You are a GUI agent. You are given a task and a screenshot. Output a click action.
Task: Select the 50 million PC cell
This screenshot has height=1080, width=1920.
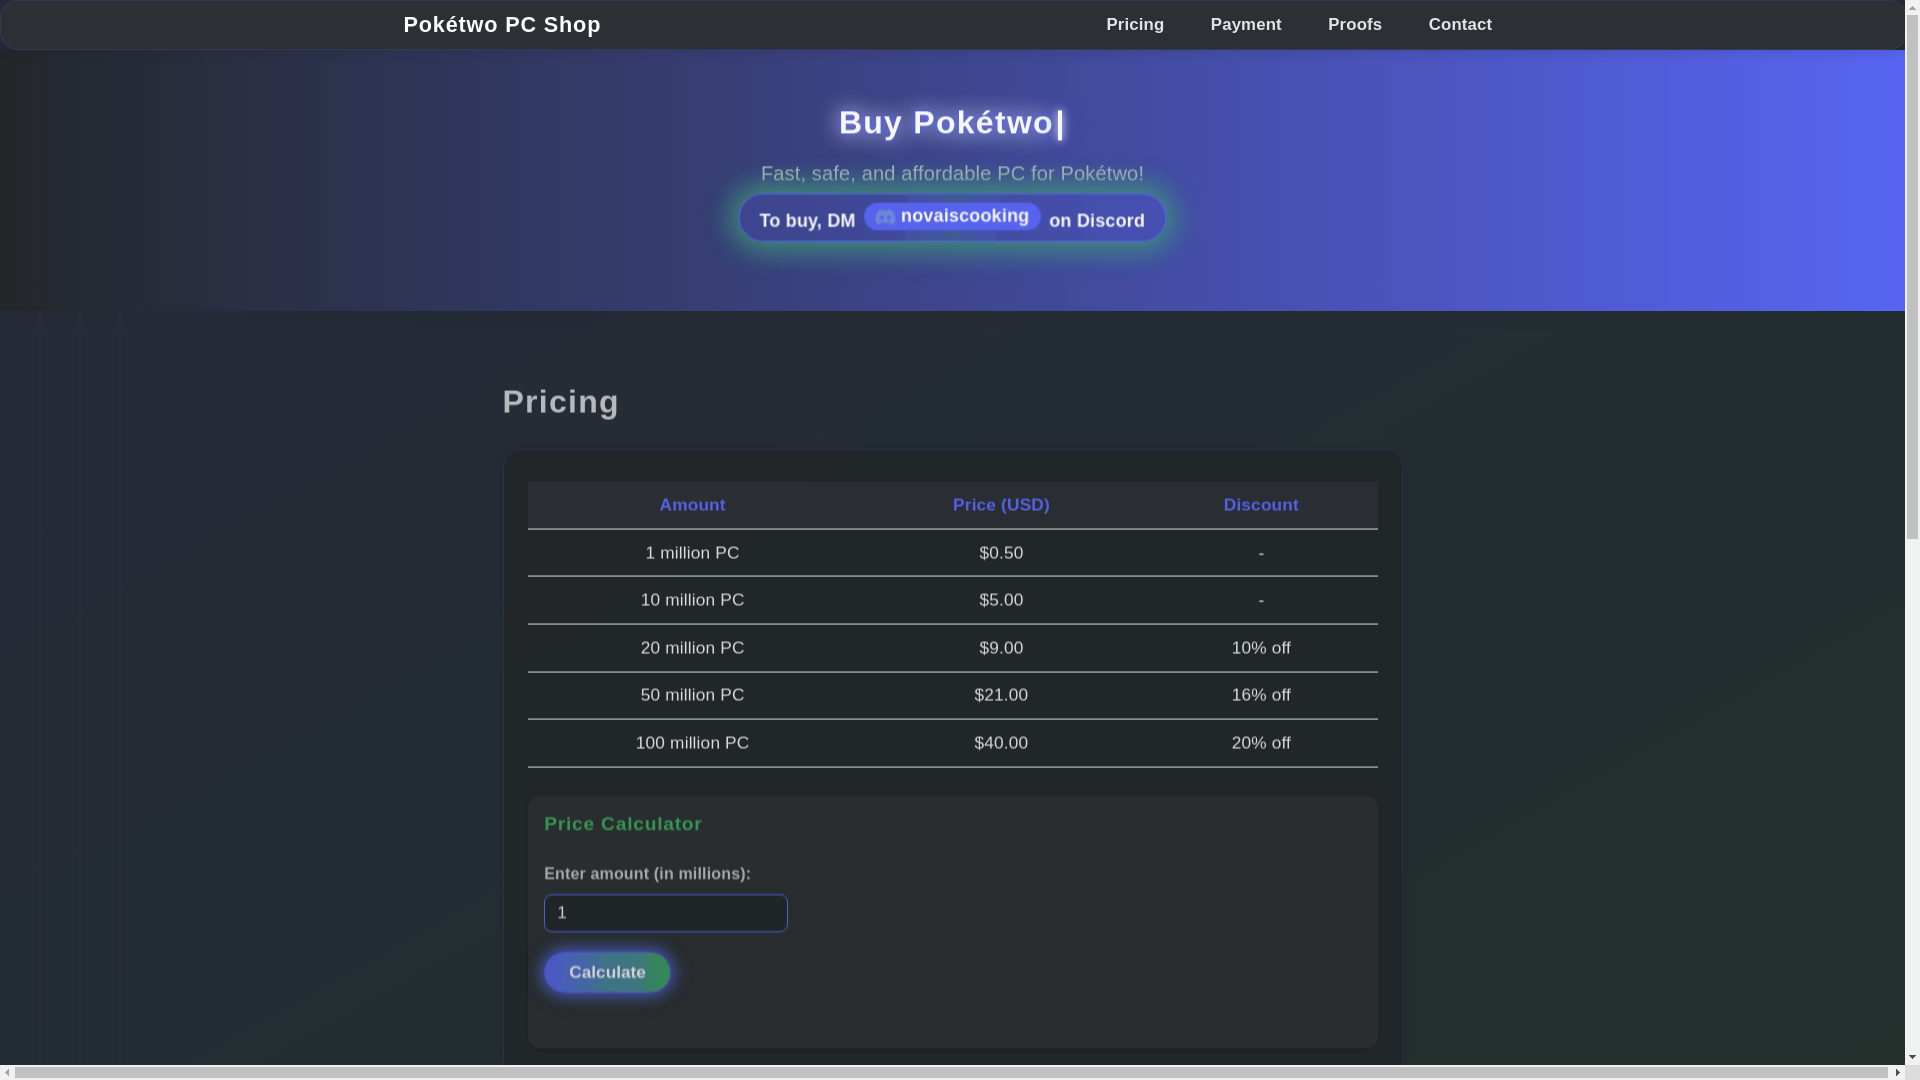coord(692,695)
